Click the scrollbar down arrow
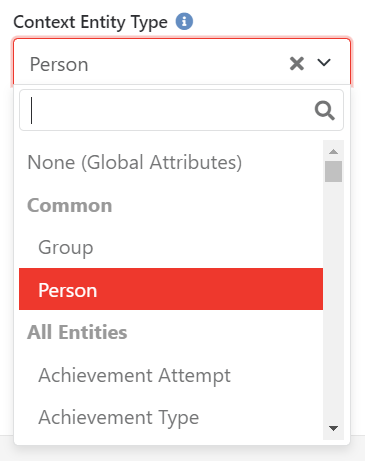The height and width of the screenshot is (461, 365). coord(333,428)
